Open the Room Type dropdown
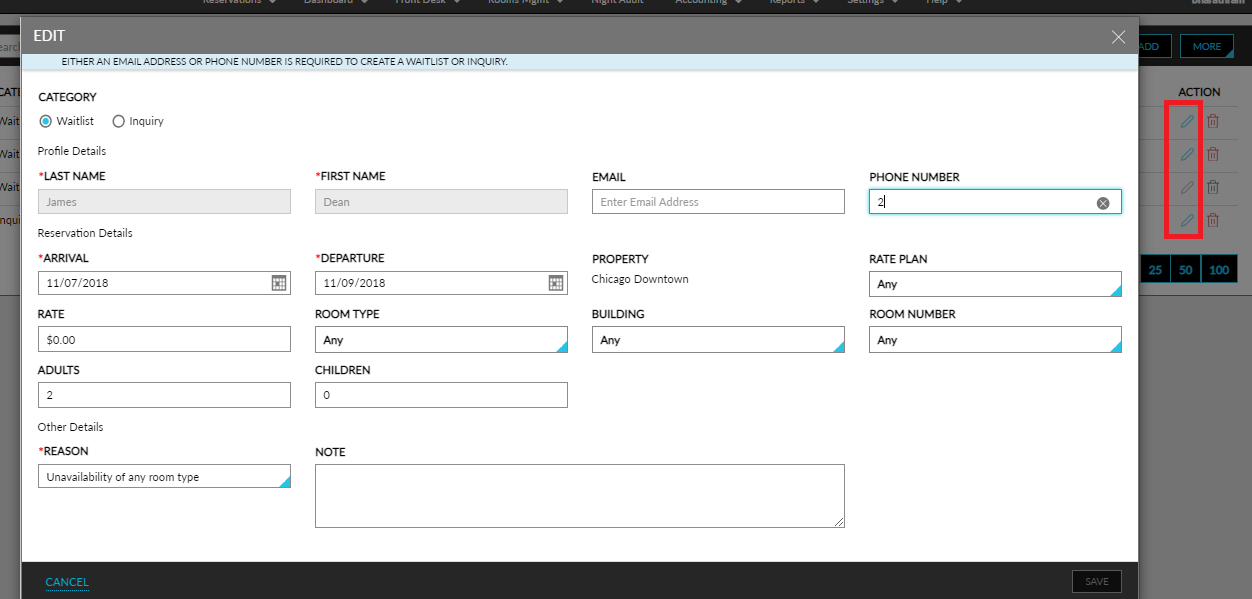The width and height of the screenshot is (1252, 599). click(440, 340)
